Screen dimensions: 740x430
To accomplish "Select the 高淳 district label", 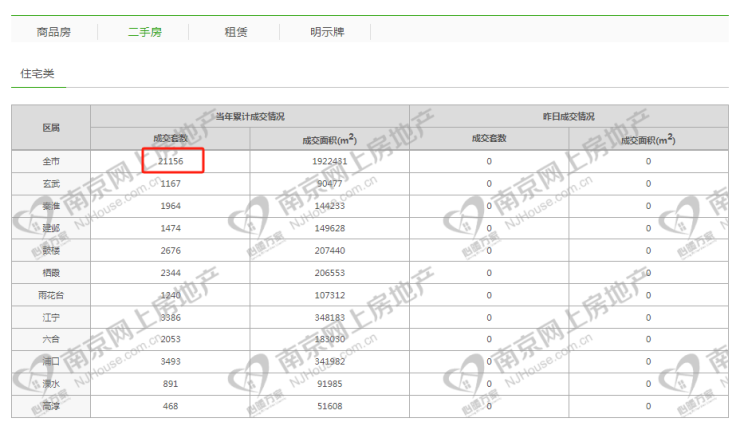I will [x=51, y=406].
